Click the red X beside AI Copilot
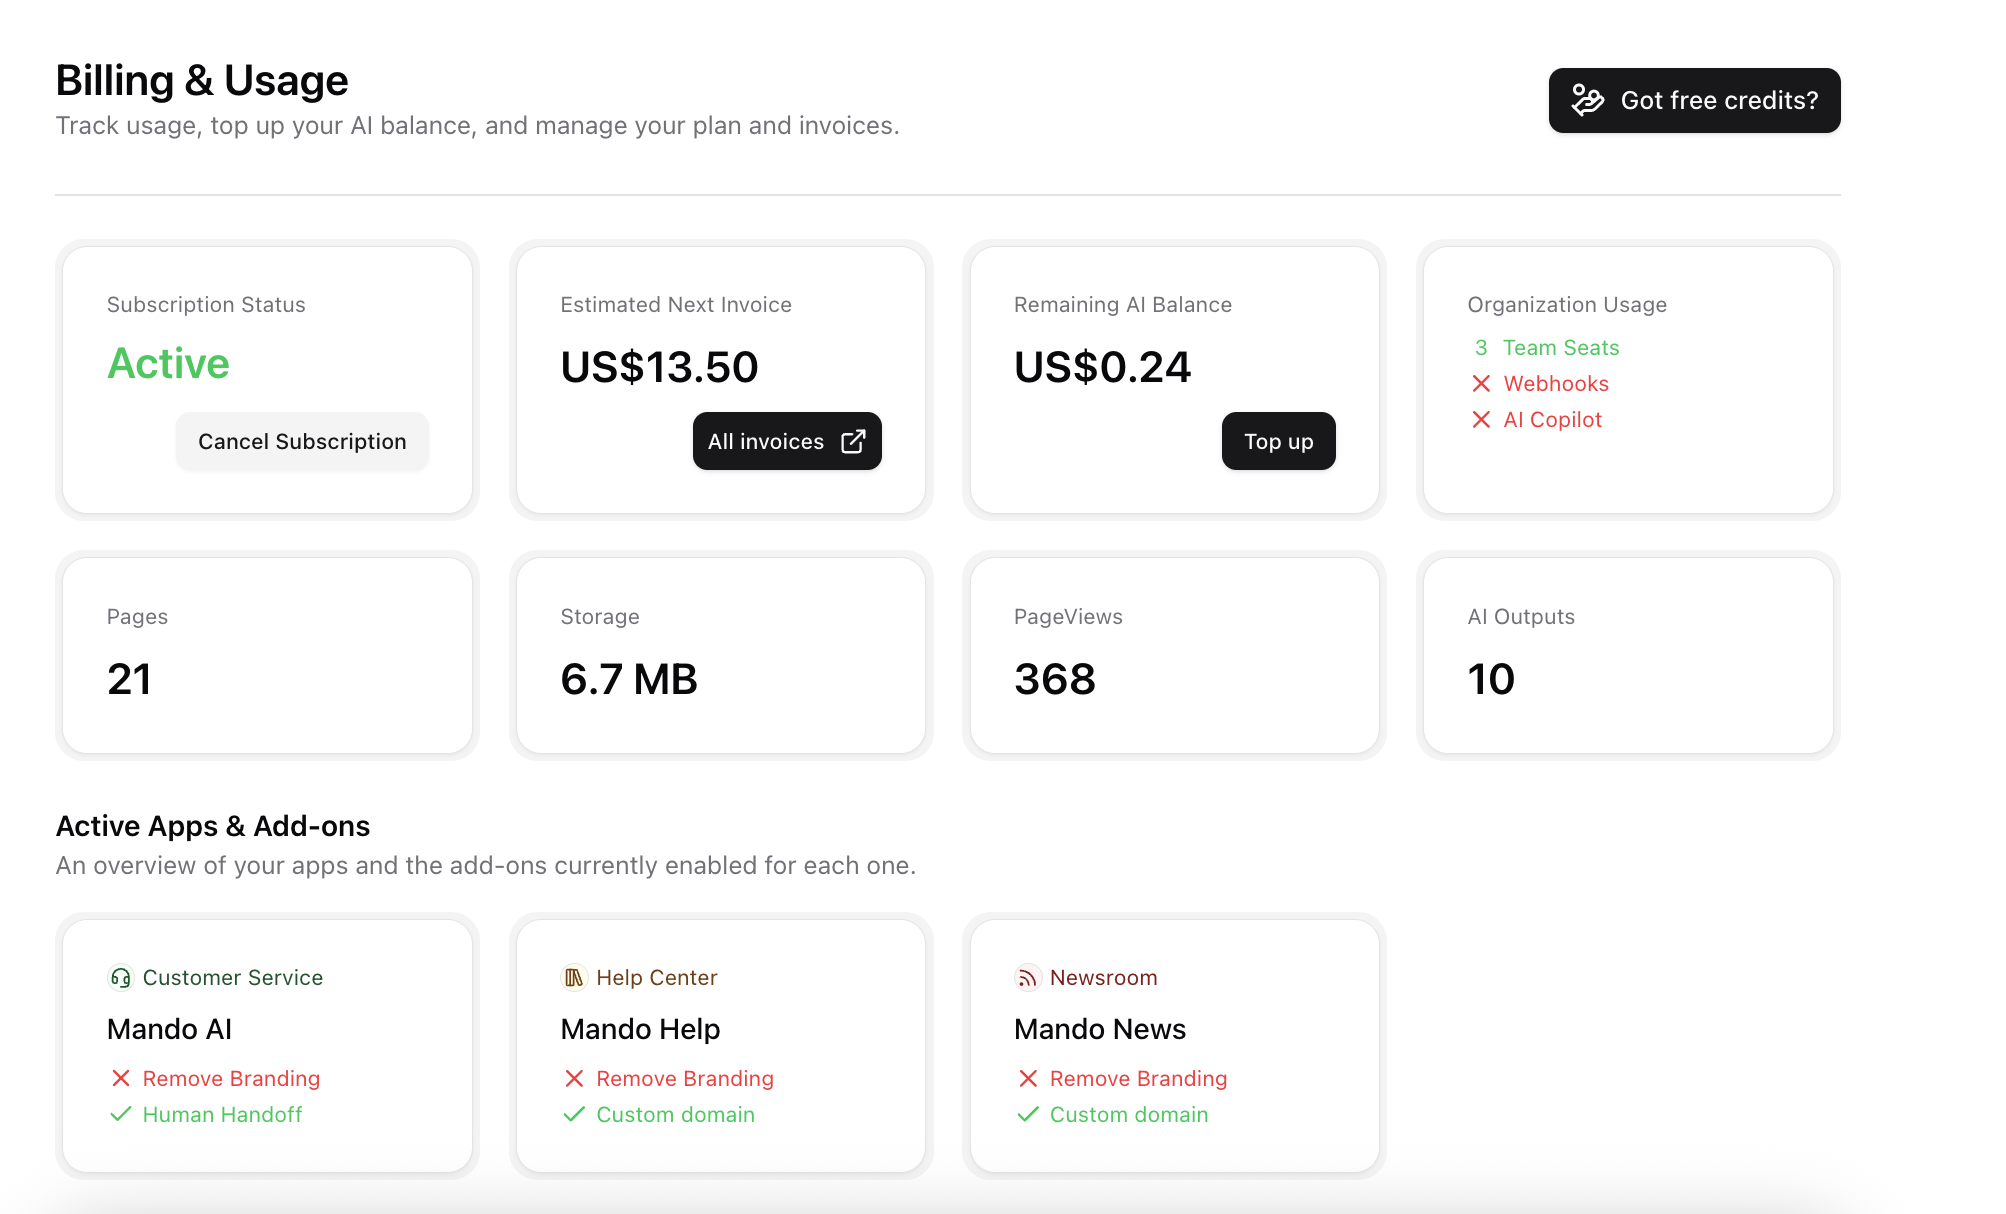This screenshot has height=1214, width=2006. pos(1481,420)
